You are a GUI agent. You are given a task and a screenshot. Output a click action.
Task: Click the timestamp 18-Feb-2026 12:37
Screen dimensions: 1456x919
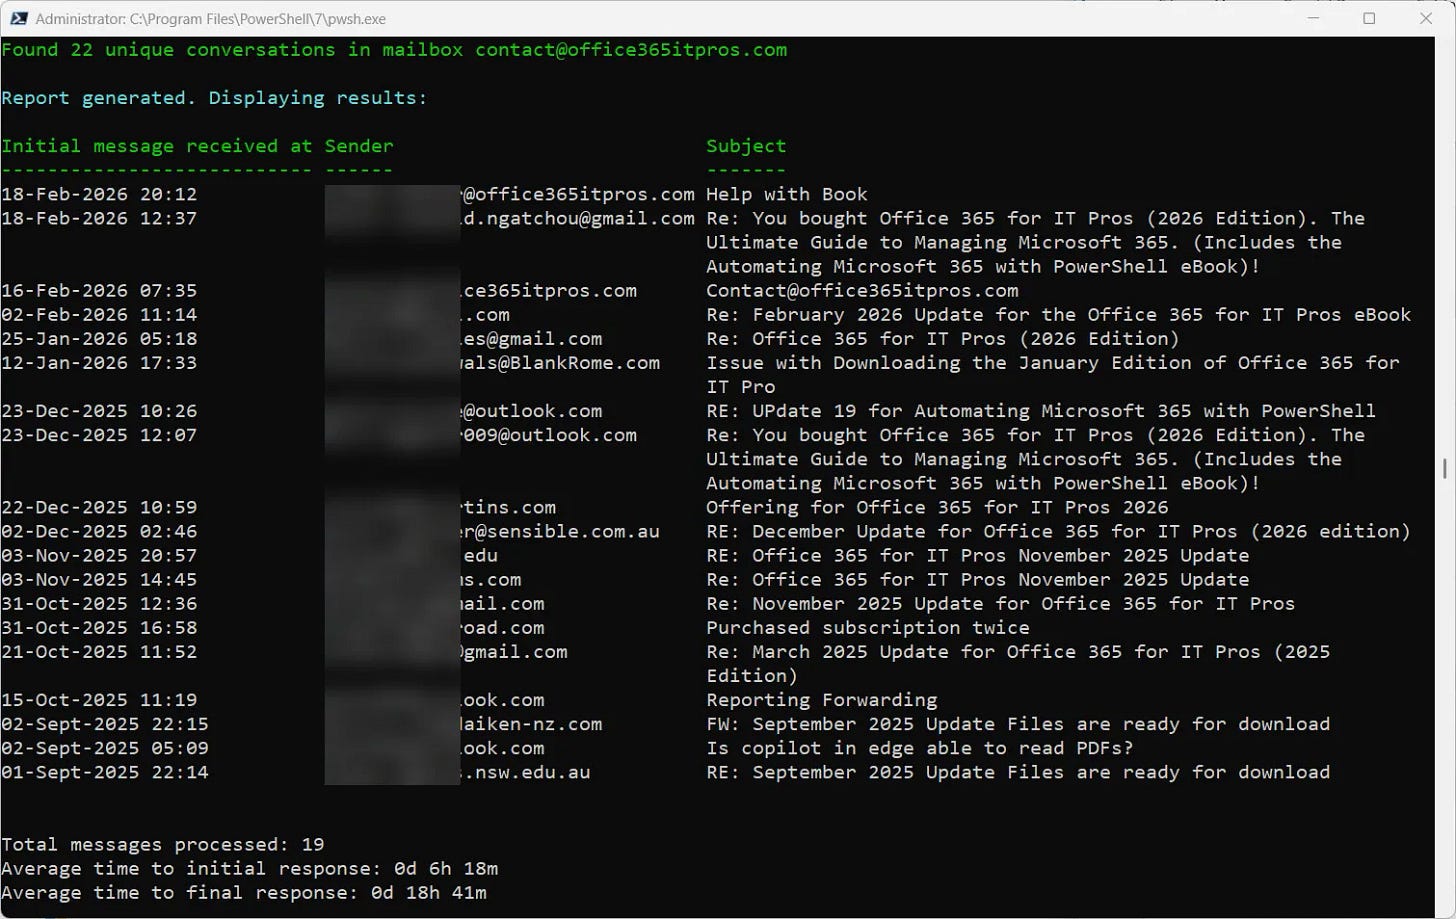[99, 218]
